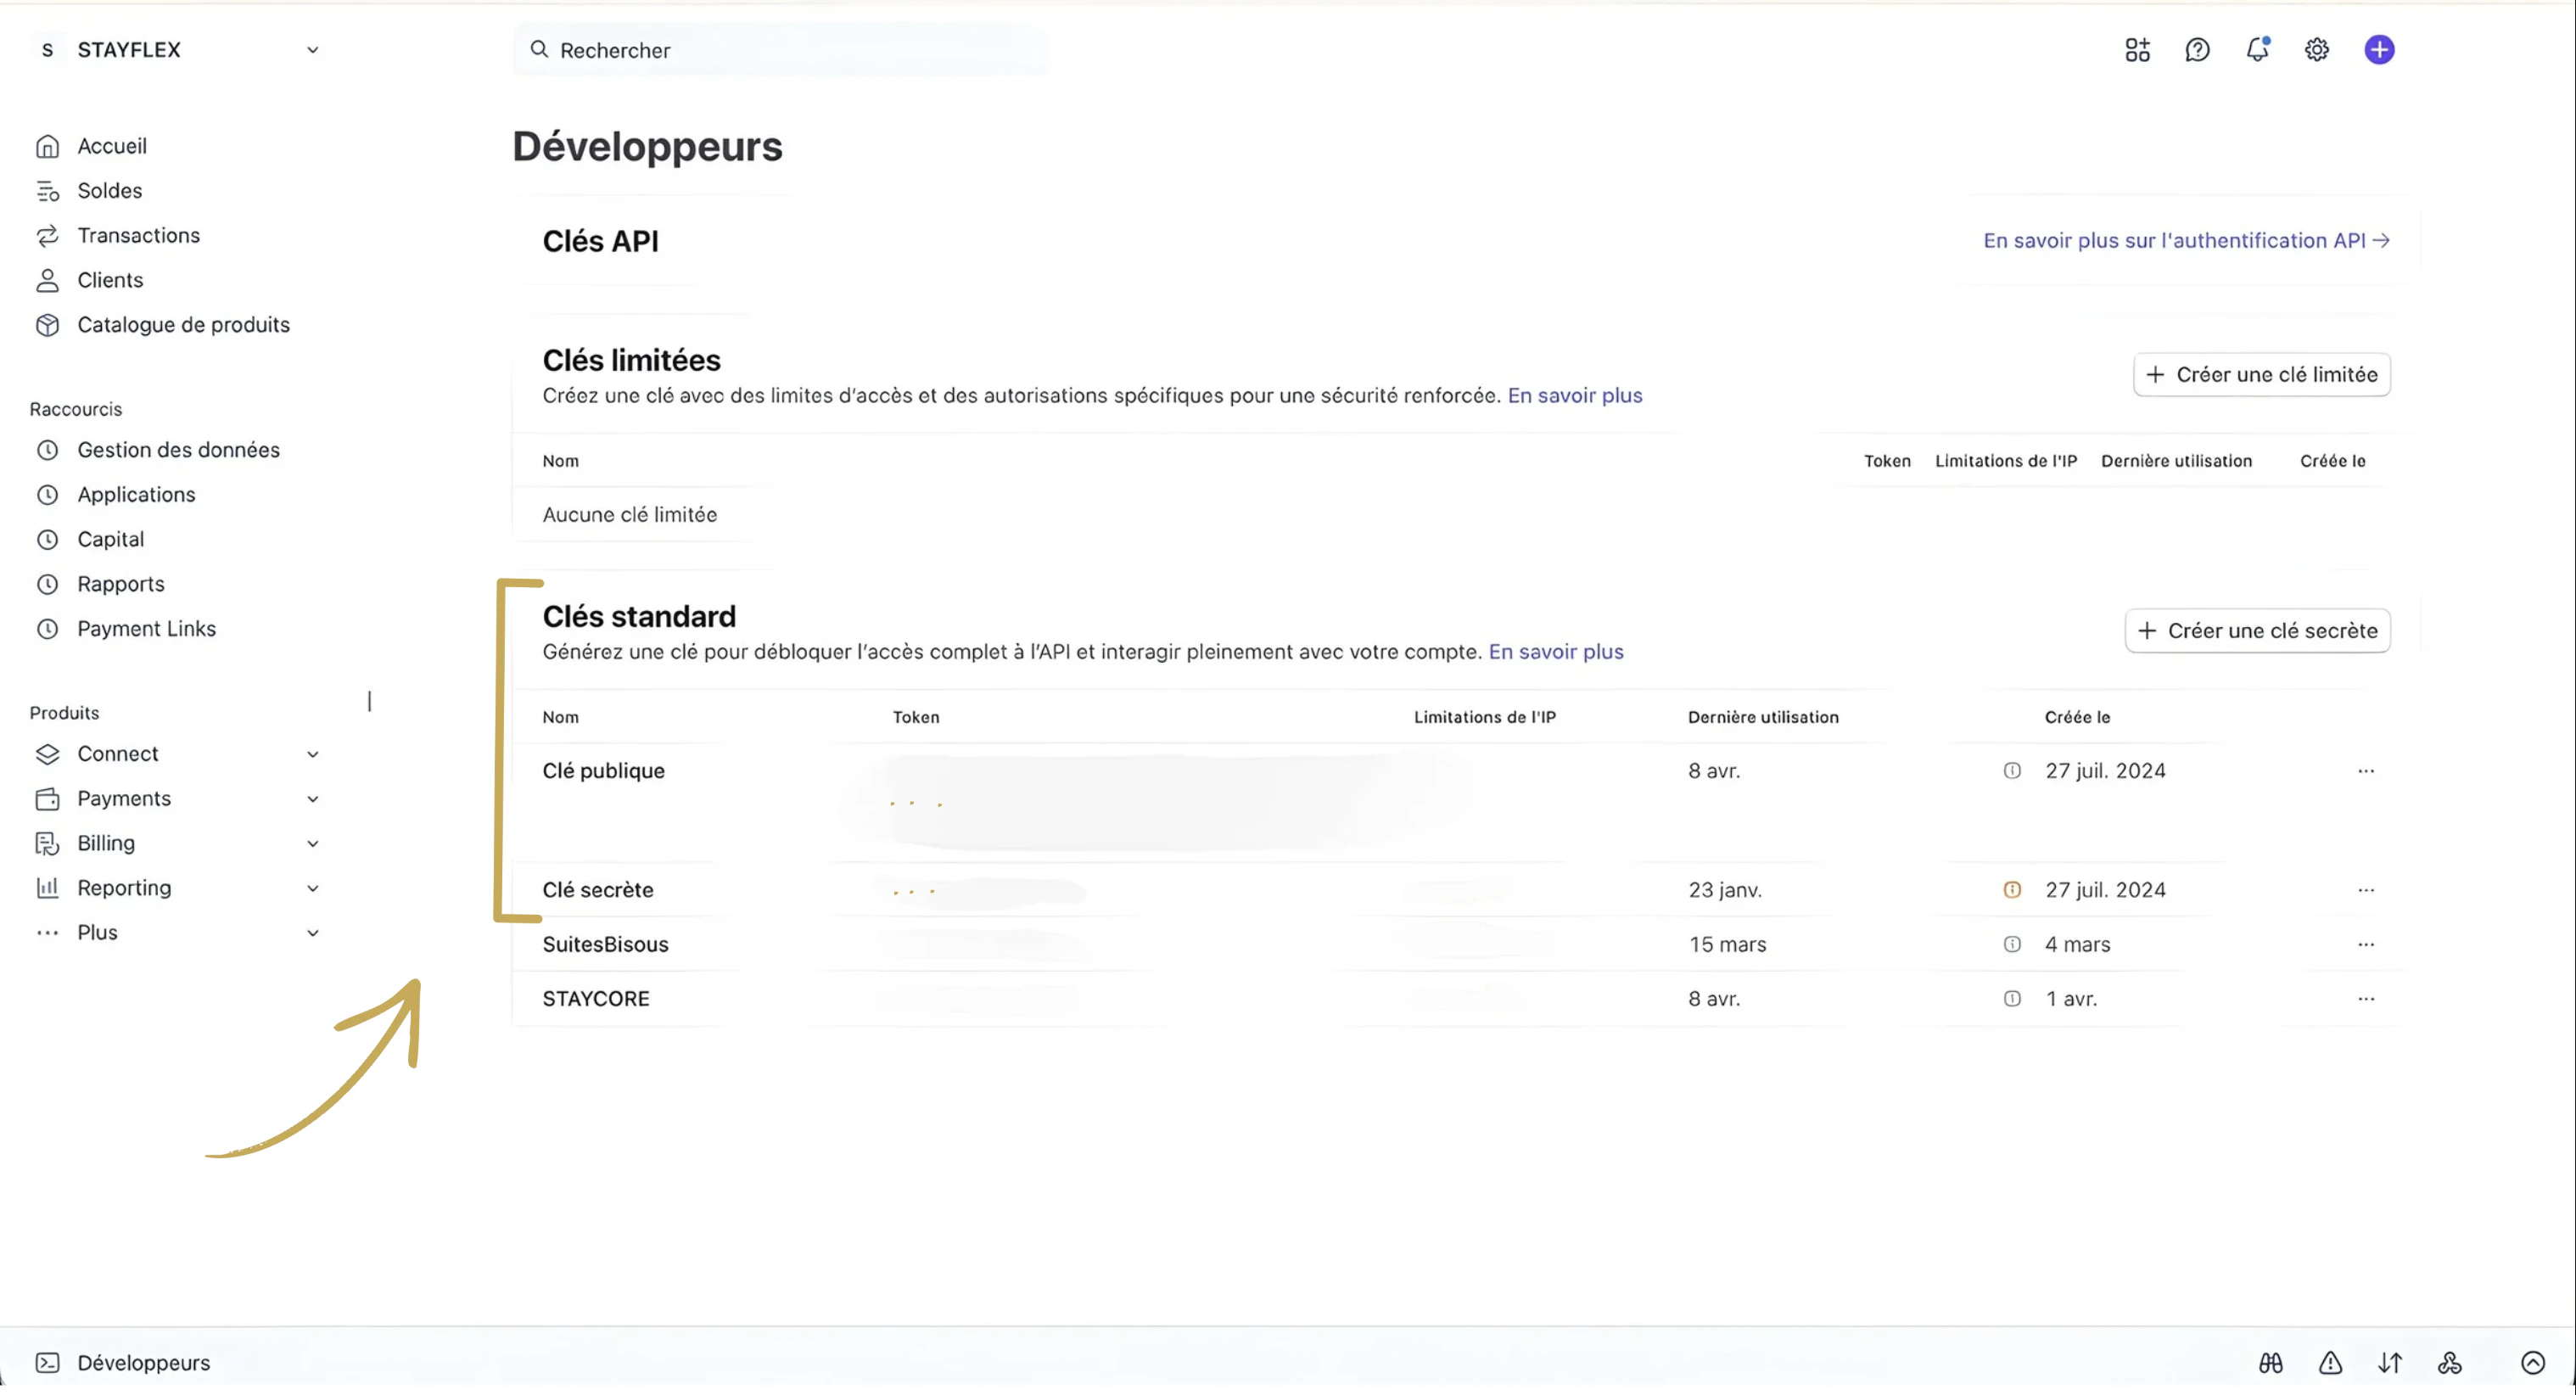Screen dimensions: 2576x1395
Task: Click the warning triangle icon in bottom bar
Action: [x=2330, y=1362]
